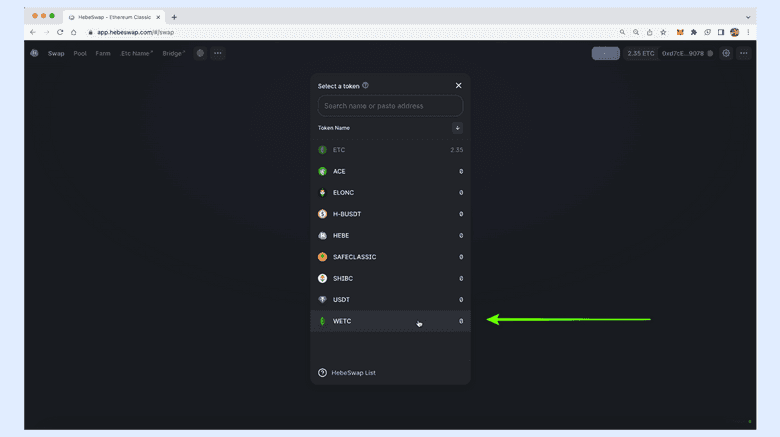Click the SHIBC token icon

[x=322, y=279]
